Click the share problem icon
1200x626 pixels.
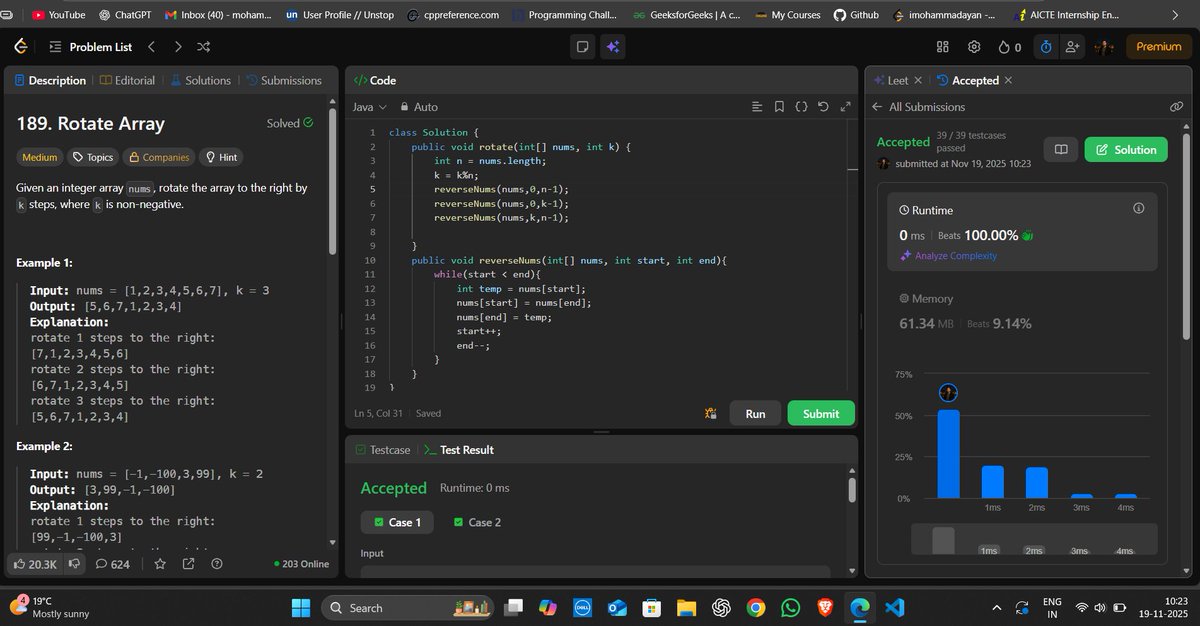point(189,564)
